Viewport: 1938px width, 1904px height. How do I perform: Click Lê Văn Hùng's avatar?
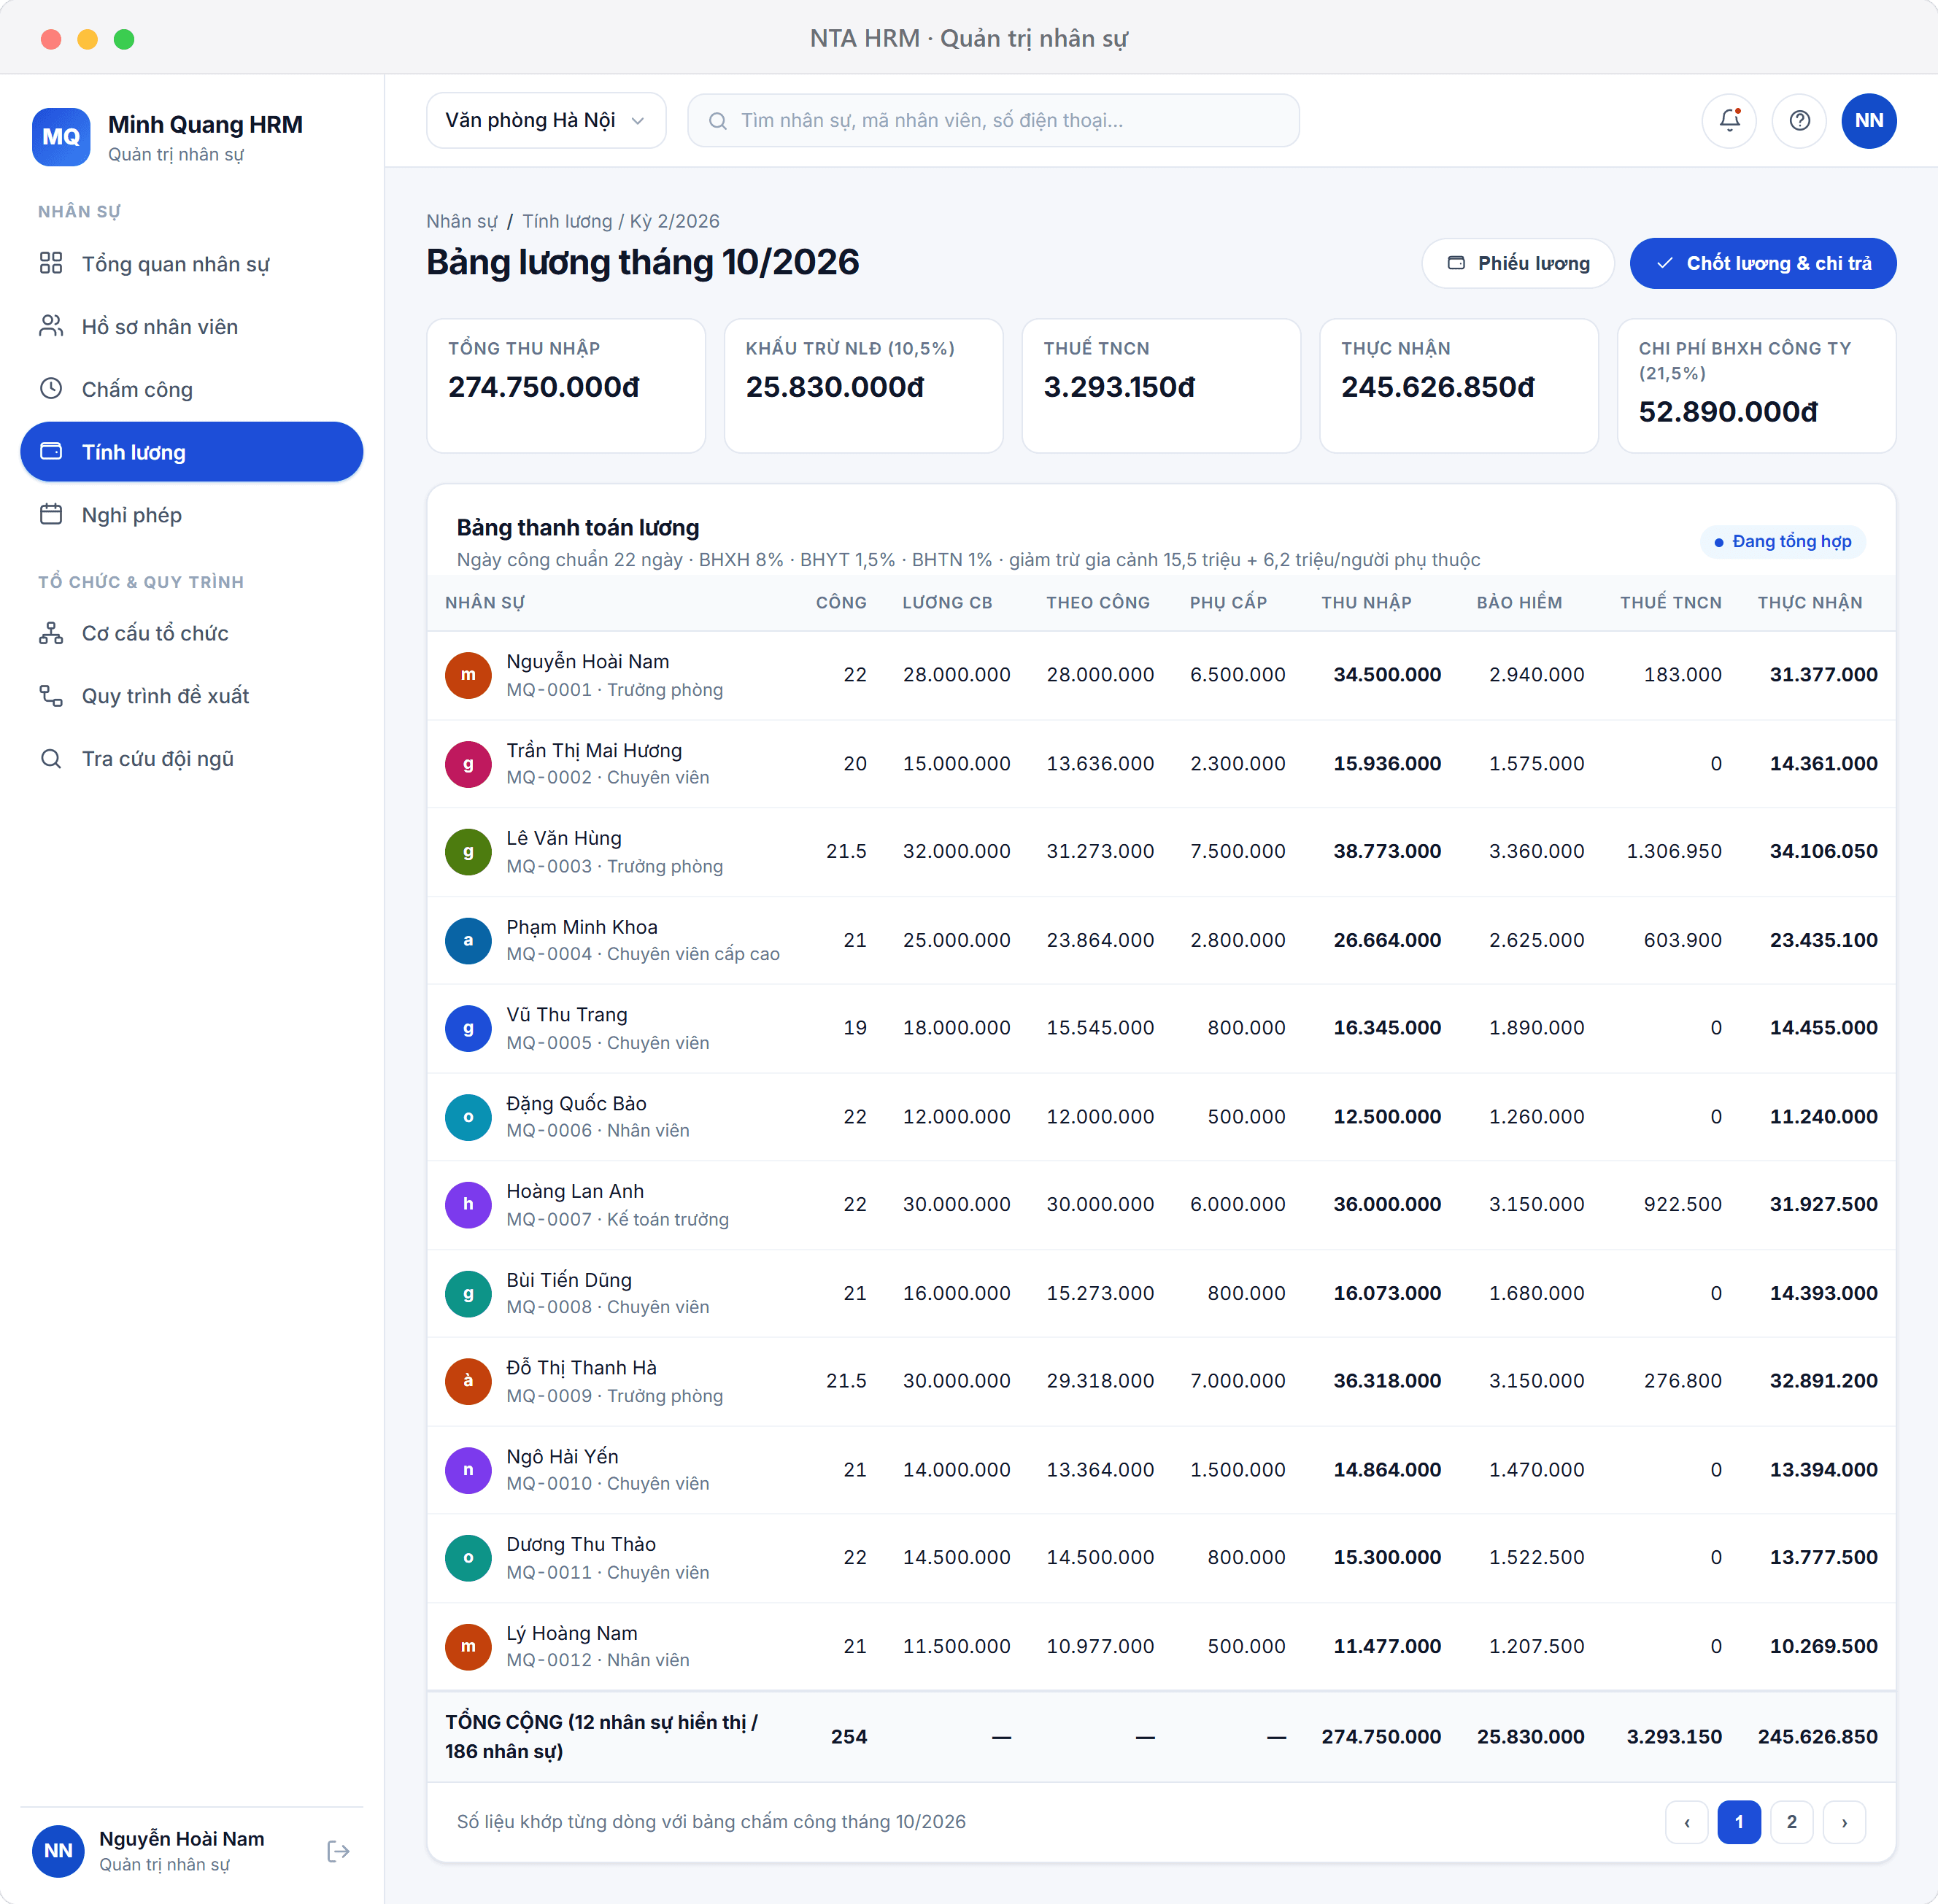[x=468, y=852]
